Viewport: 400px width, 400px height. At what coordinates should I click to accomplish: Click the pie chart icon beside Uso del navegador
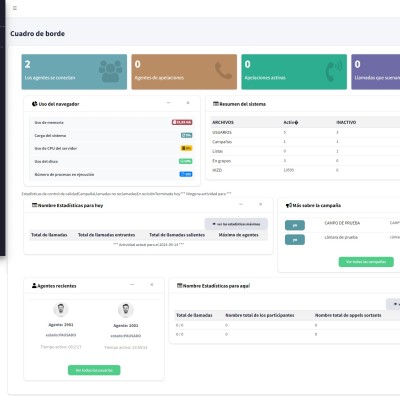click(x=34, y=104)
